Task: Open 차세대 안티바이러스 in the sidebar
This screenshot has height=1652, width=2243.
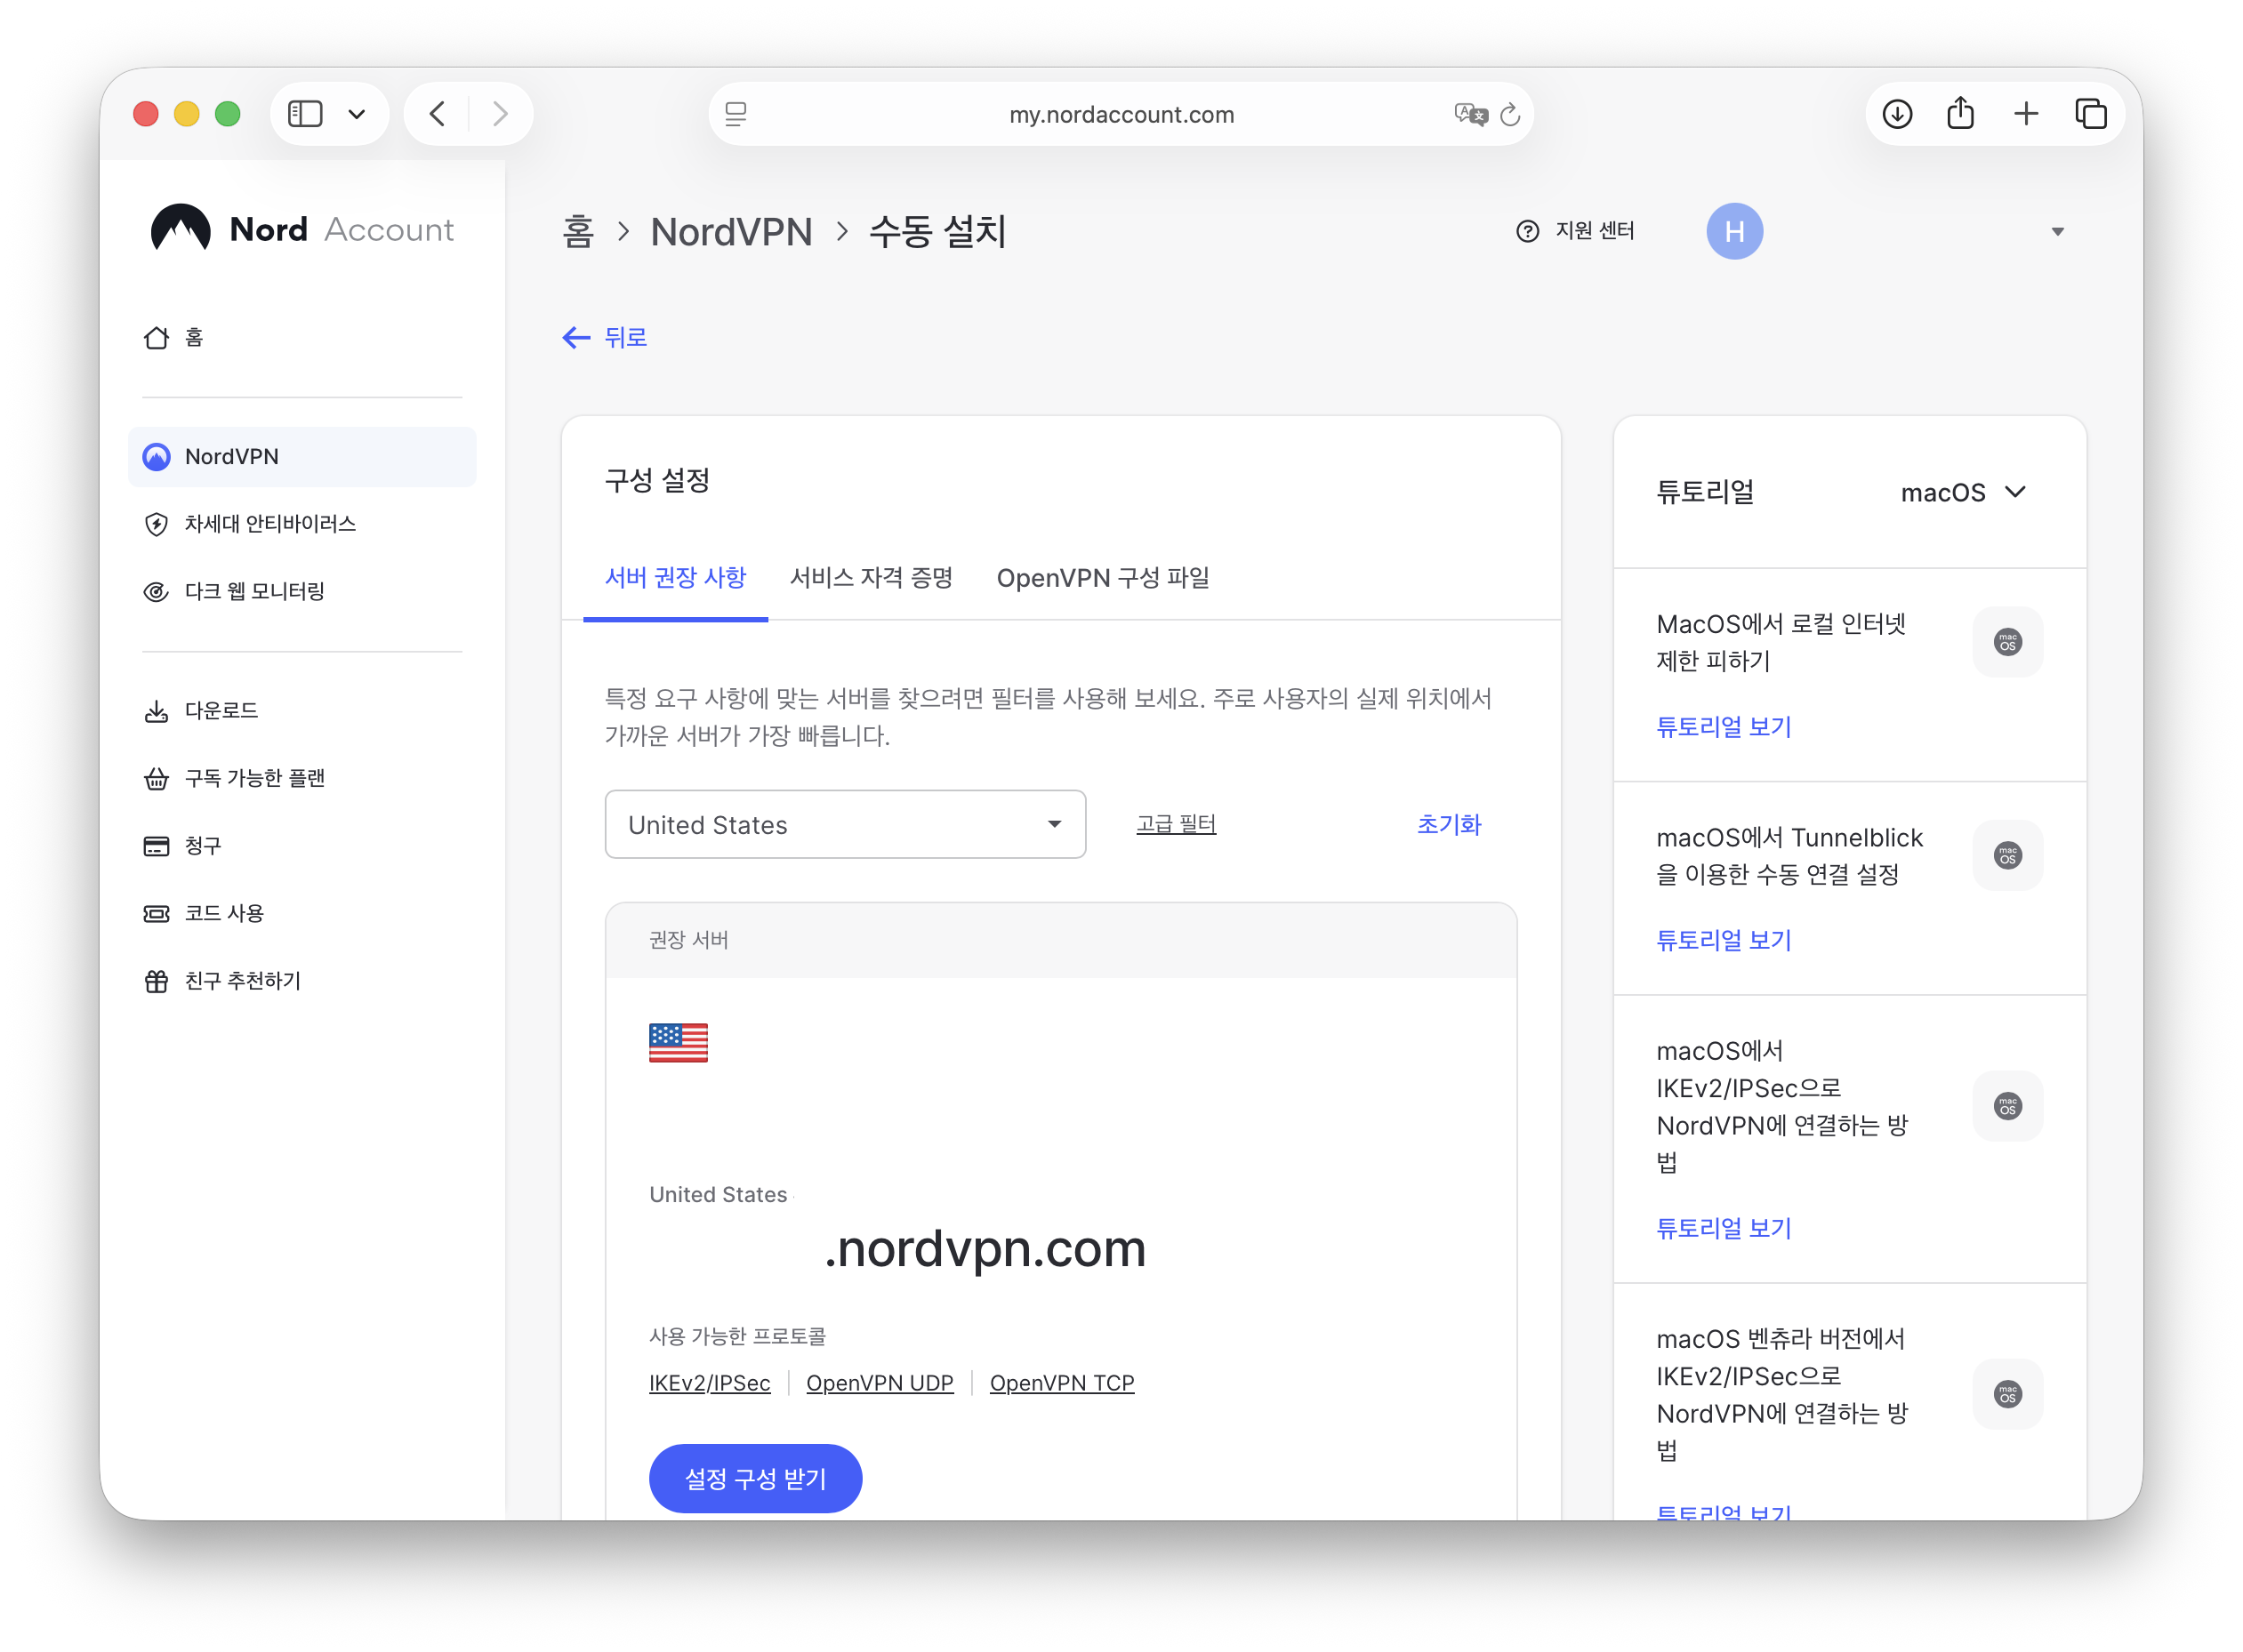Action: [302, 524]
